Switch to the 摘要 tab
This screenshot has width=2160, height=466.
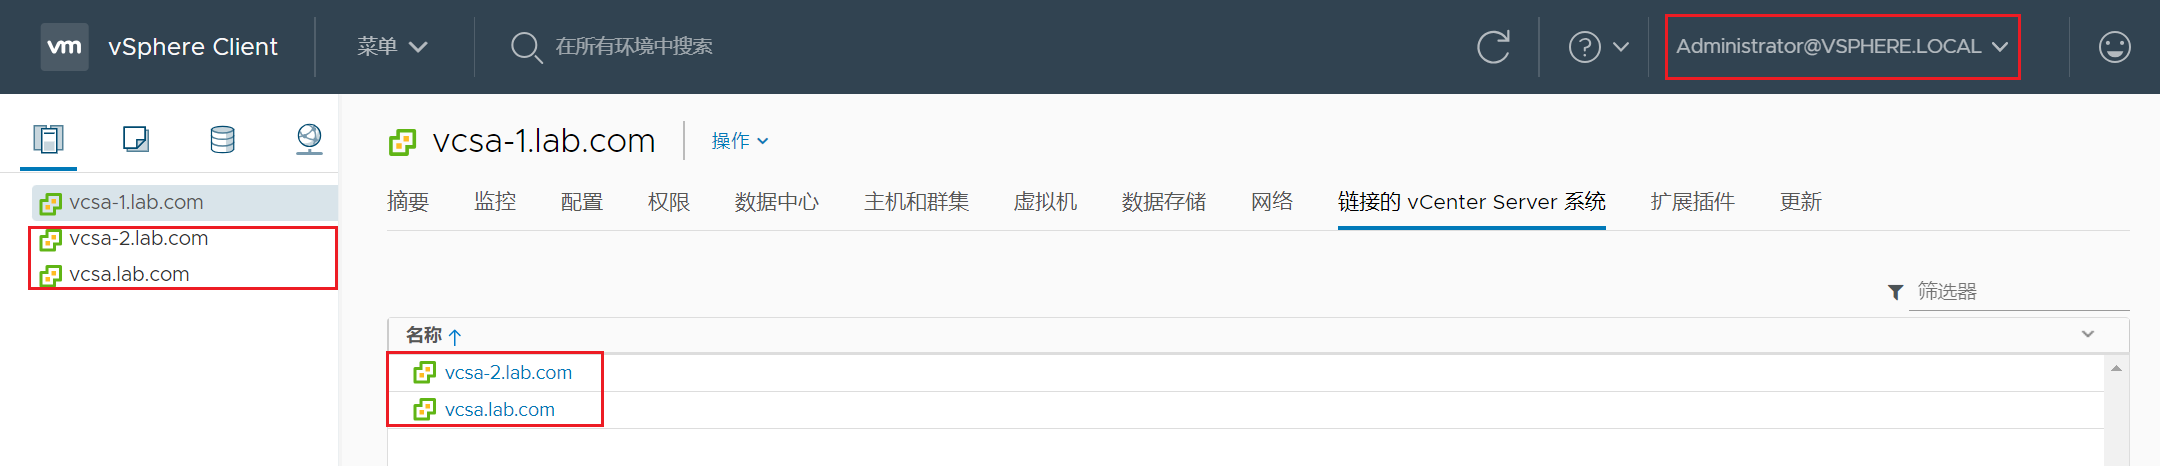408,202
